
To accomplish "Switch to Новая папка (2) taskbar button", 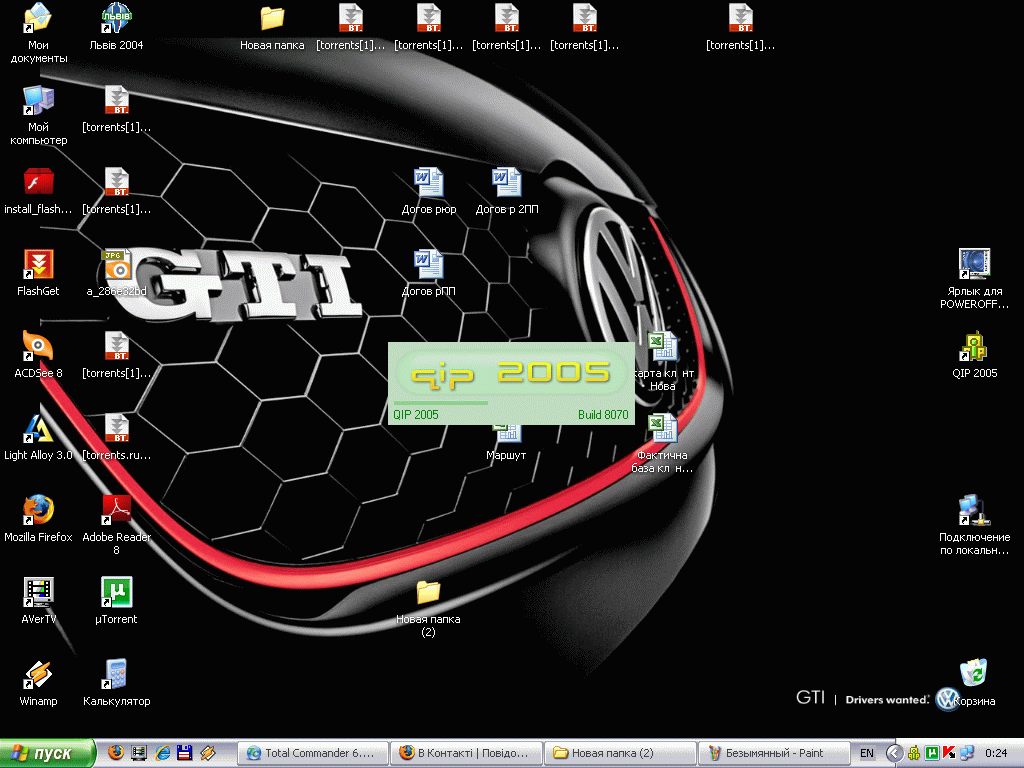I will point(620,753).
